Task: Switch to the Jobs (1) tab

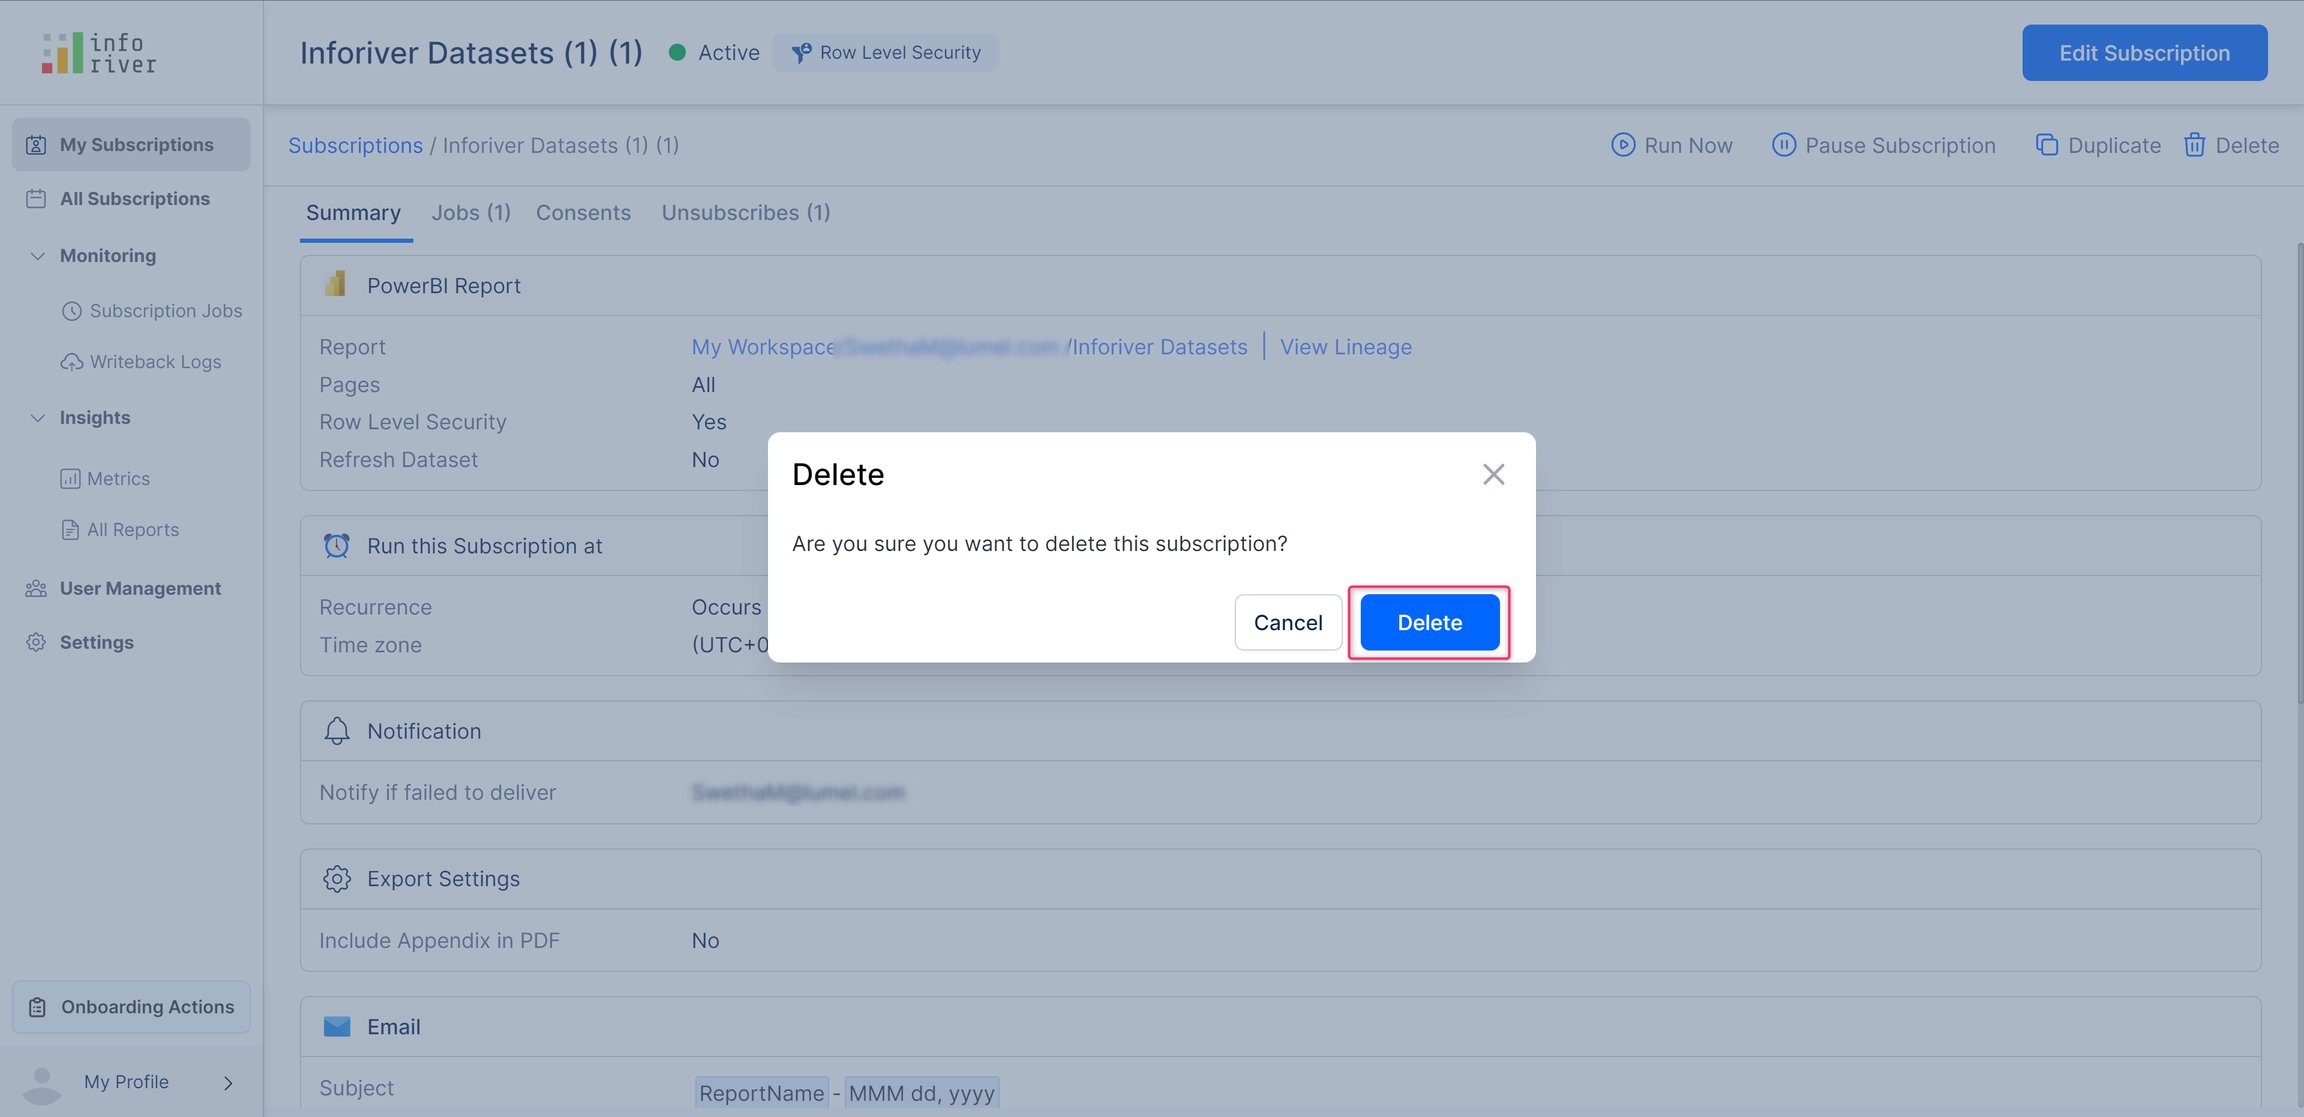Action: [x=470, y=213]
